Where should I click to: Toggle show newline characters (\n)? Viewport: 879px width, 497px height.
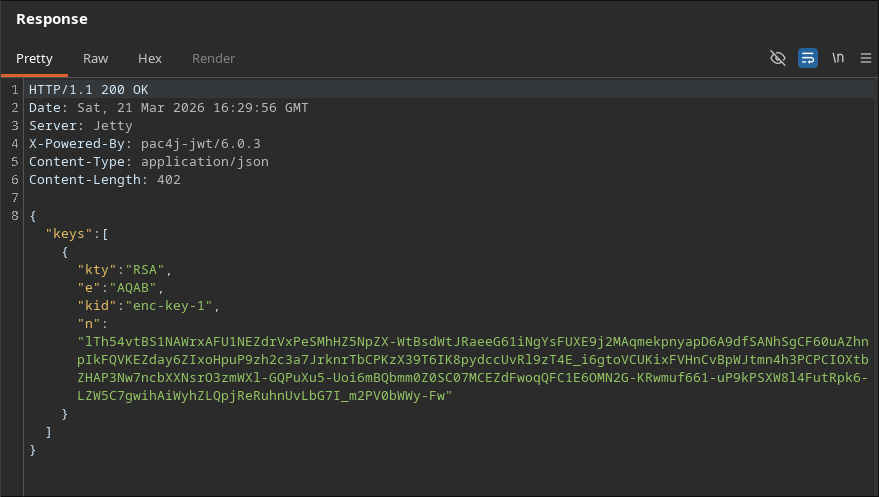tap(838, 58)
